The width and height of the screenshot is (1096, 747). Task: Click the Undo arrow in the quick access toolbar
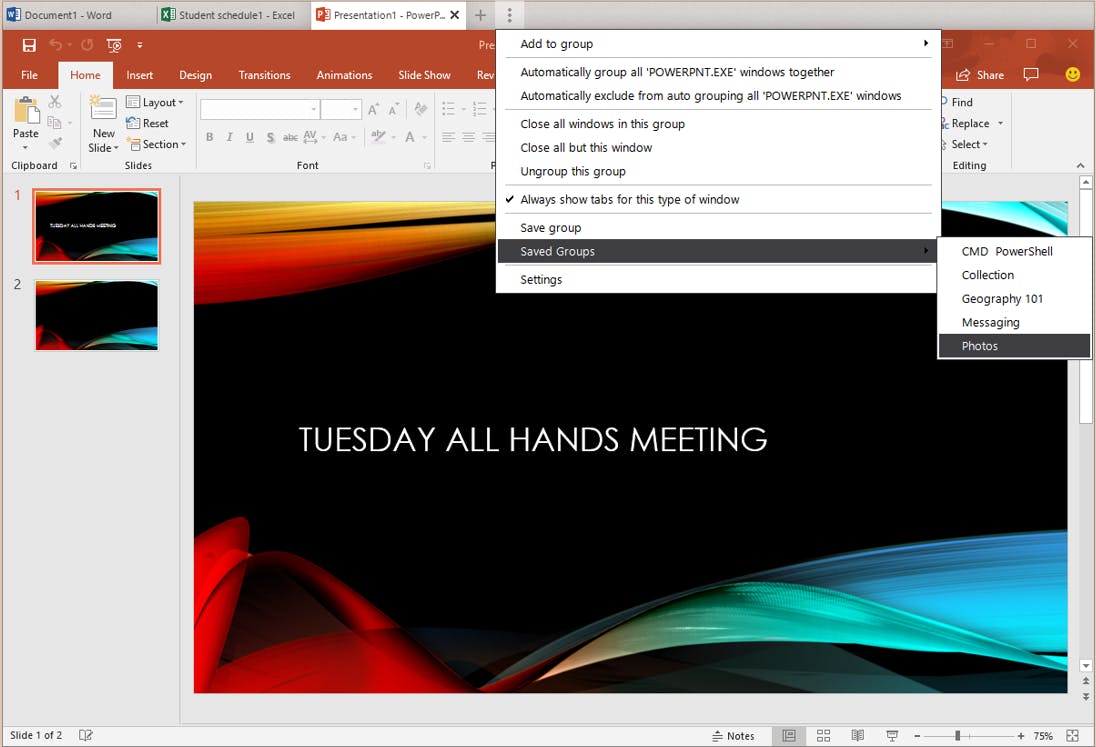coord(55,45)
